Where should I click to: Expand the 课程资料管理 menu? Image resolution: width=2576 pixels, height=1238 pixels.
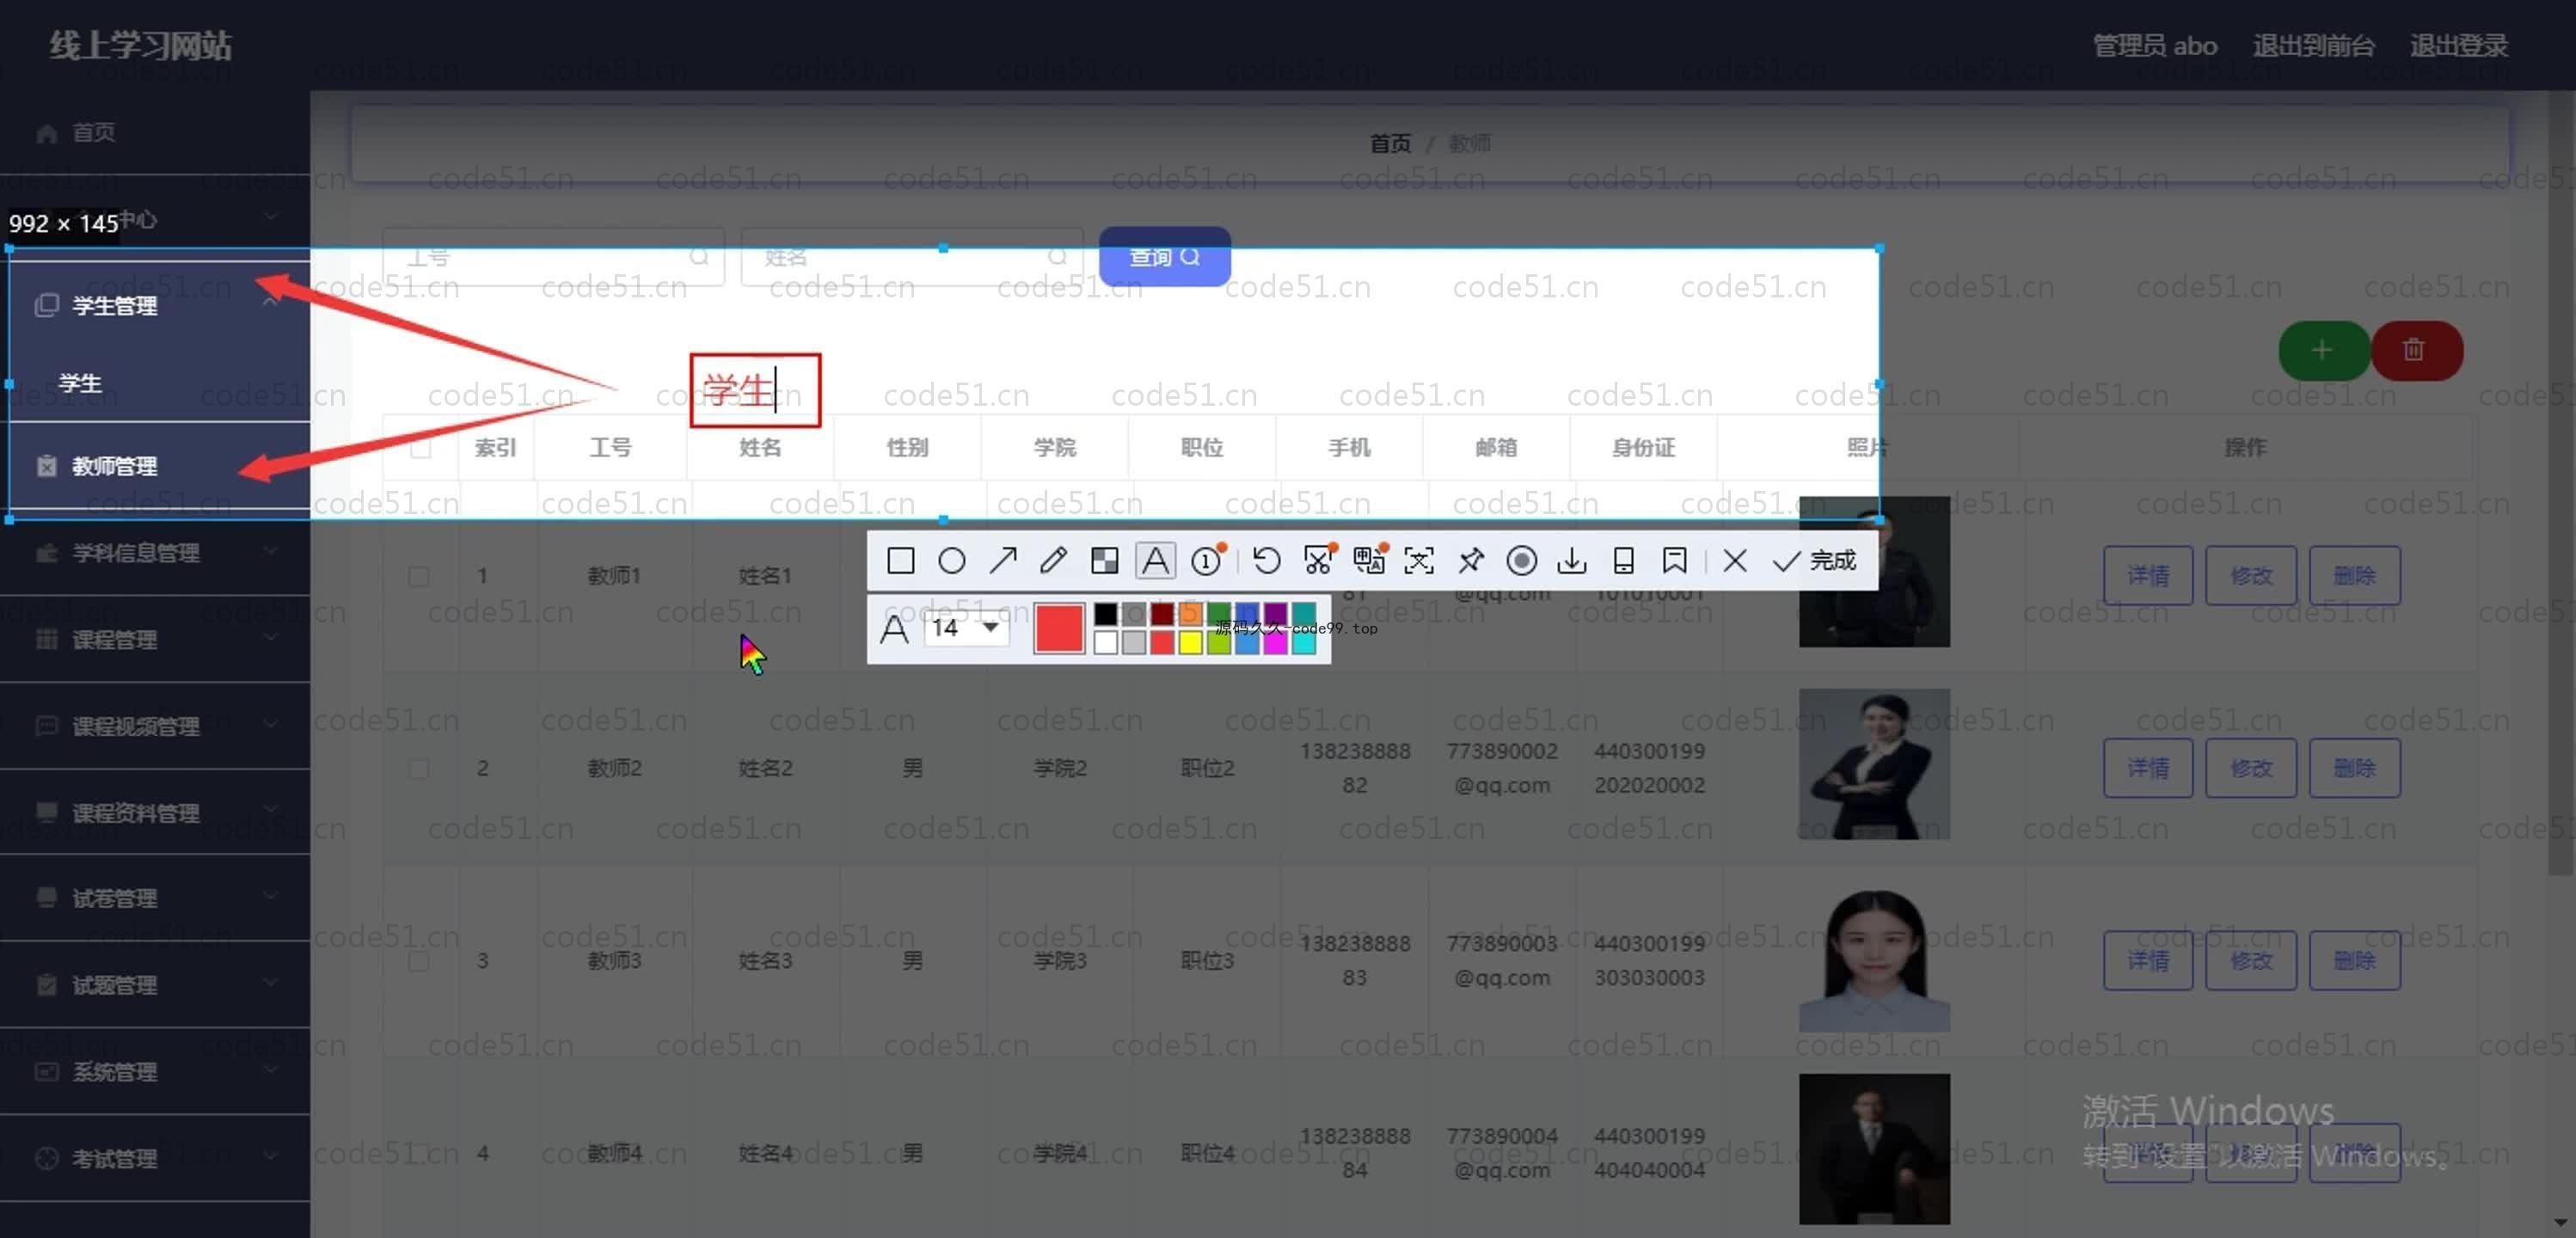(x=155, y=813)
